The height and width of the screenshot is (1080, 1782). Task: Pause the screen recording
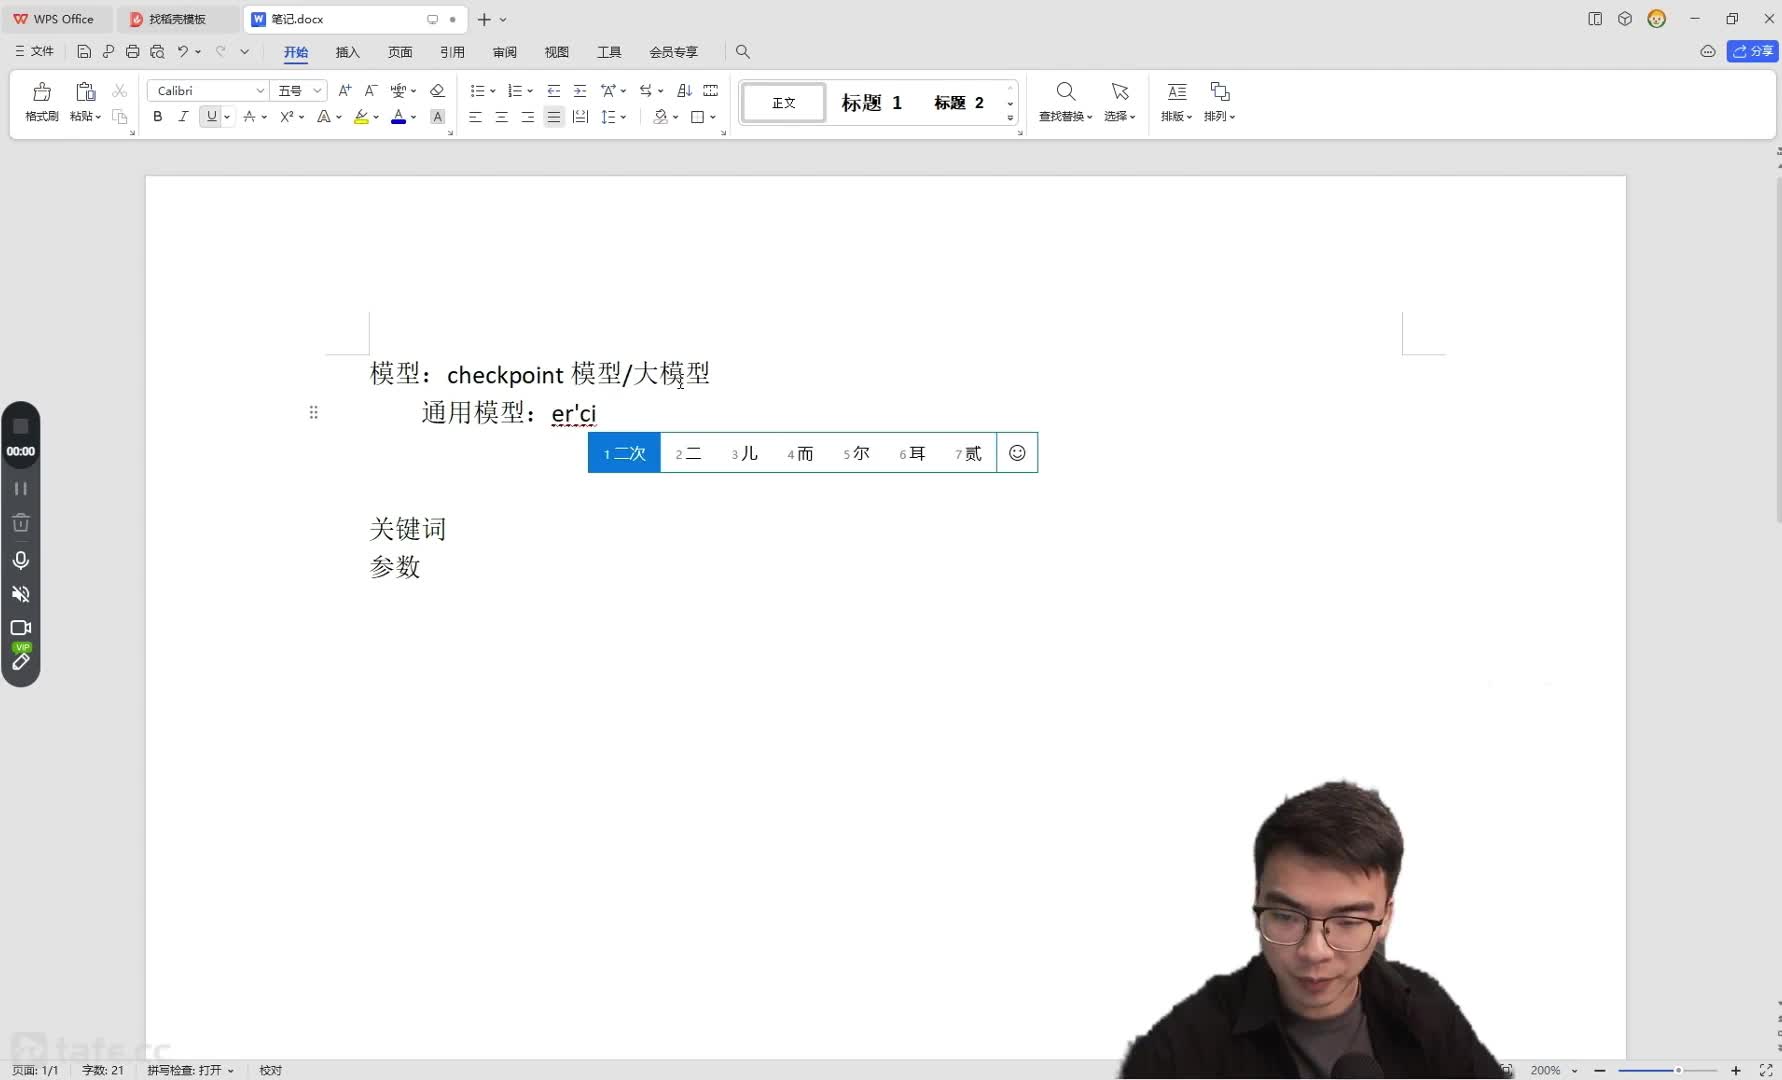[x=20, y=489]
